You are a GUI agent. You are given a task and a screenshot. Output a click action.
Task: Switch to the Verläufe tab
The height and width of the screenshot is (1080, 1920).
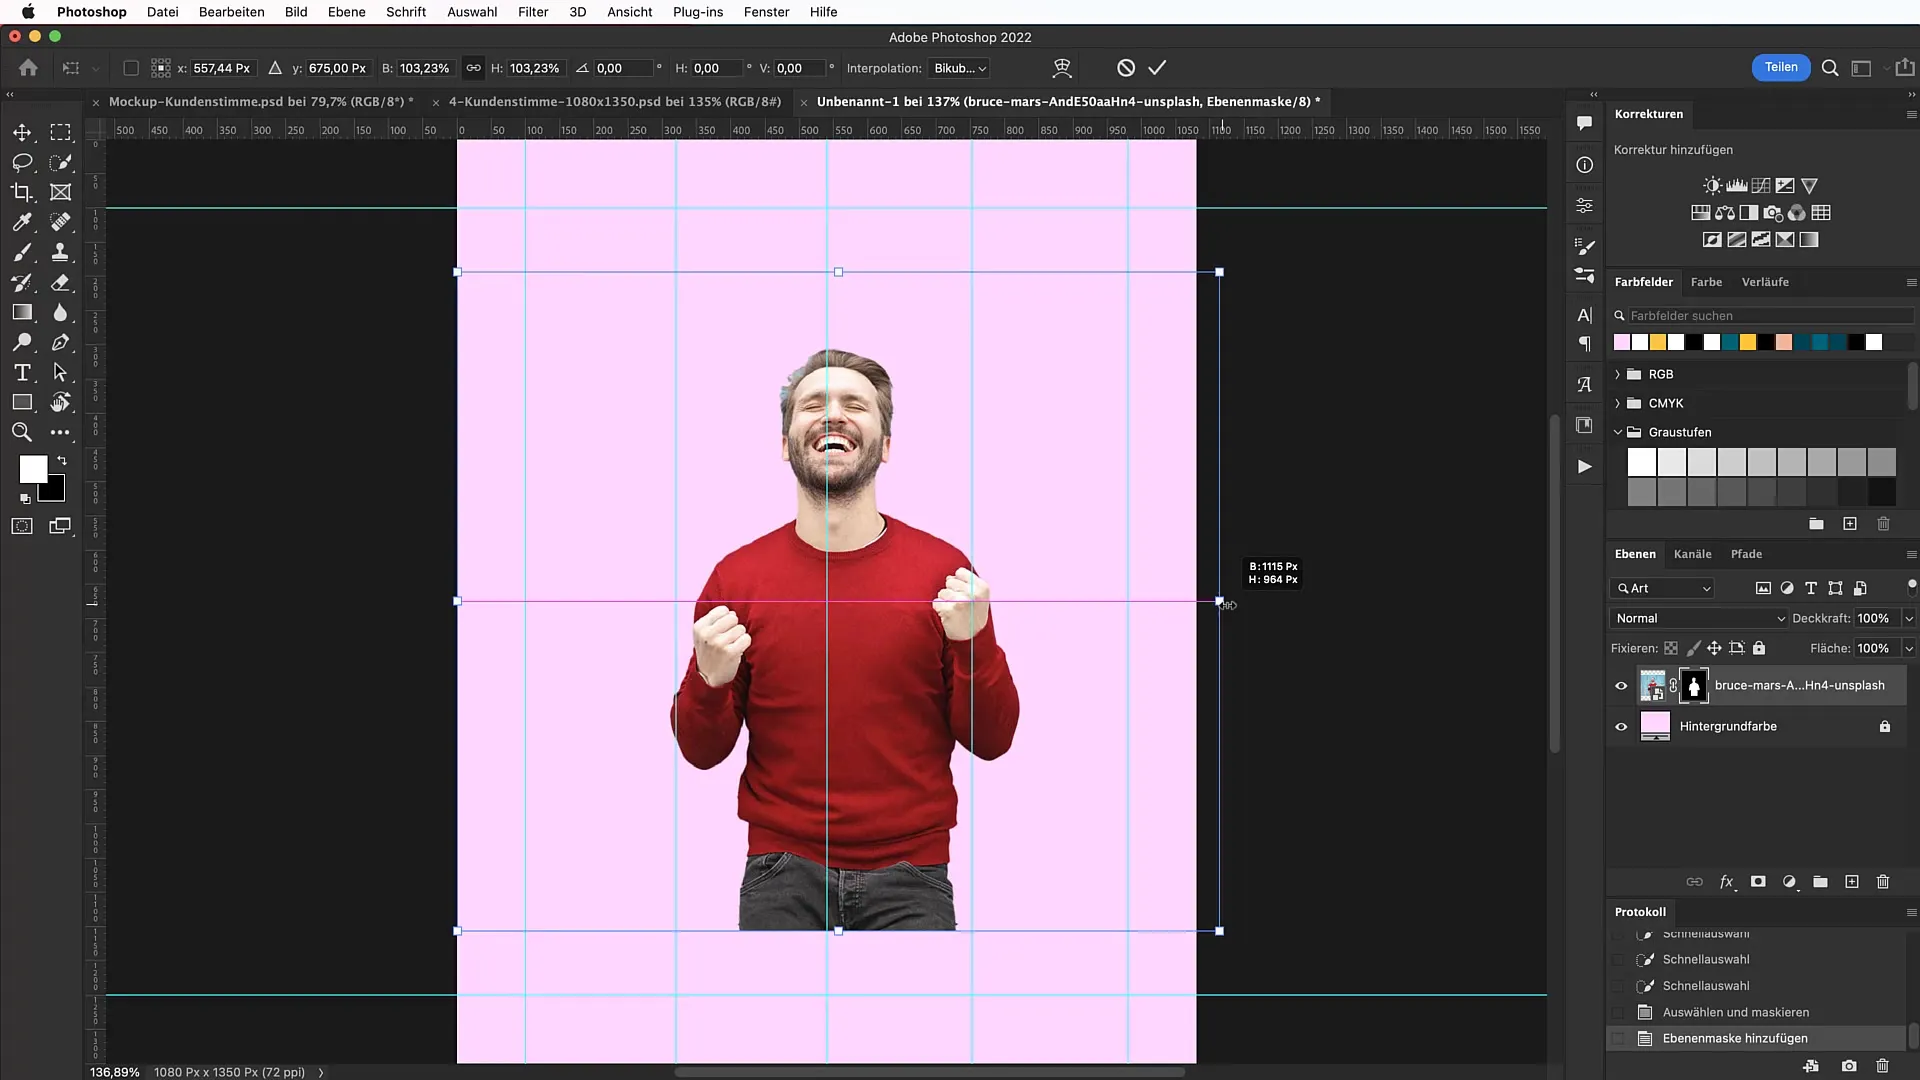1765,282
